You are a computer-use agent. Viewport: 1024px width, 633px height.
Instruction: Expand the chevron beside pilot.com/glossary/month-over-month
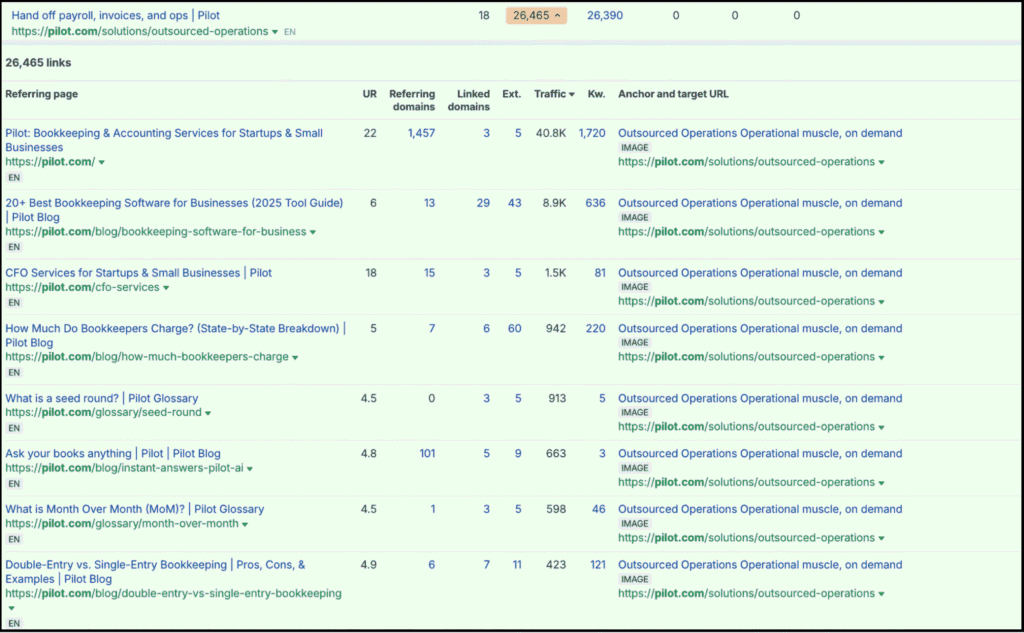click(244, 523)
